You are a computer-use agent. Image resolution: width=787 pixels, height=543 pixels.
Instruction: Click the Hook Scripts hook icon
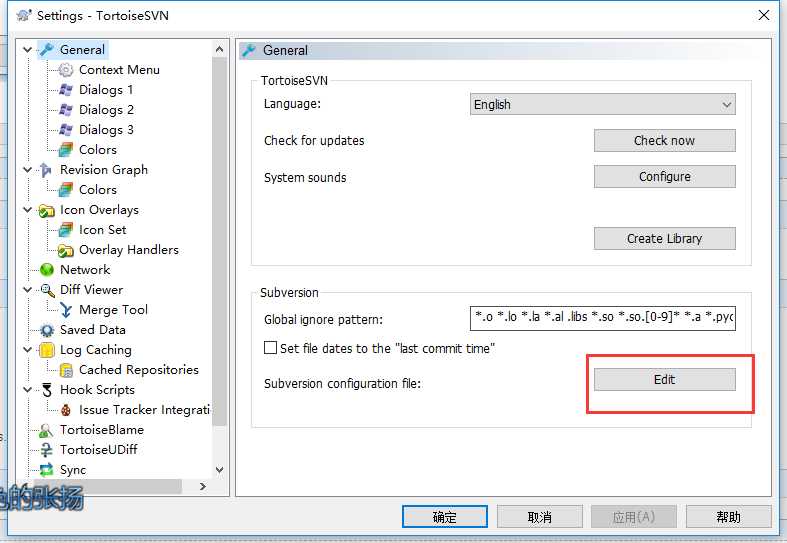(x=47, y=390)
